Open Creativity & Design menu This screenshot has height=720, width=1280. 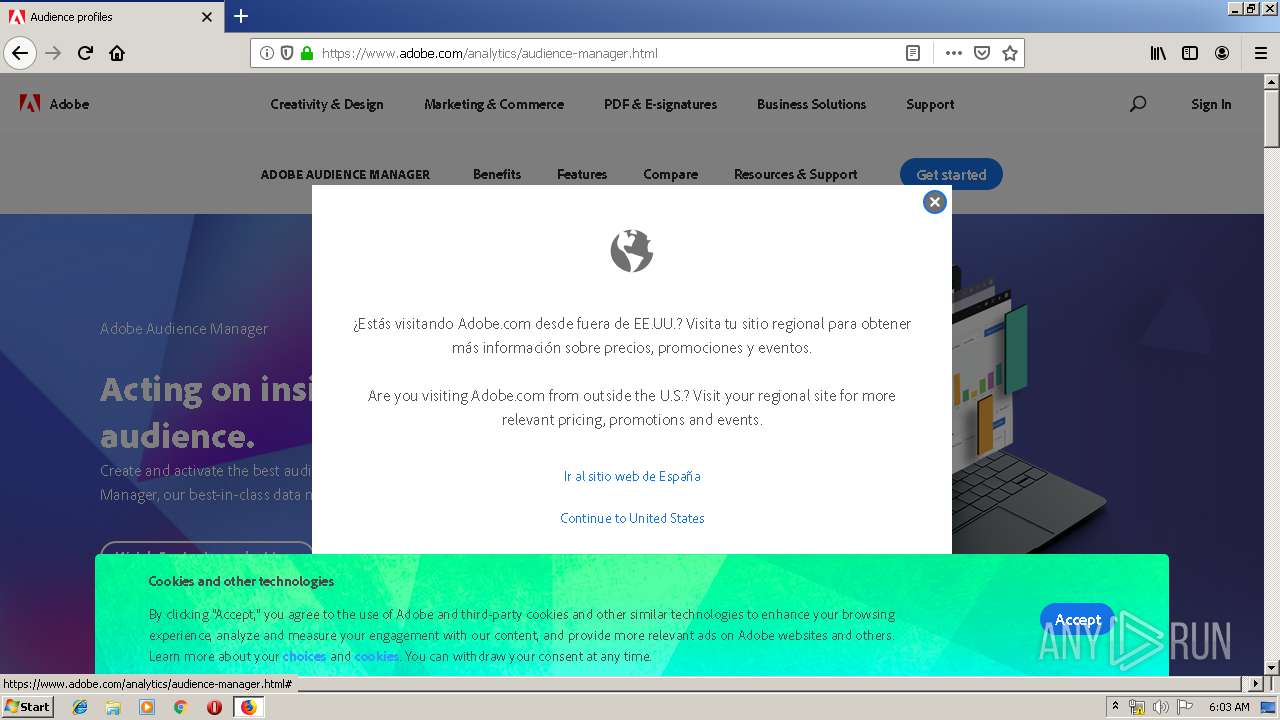click(327, 104)
